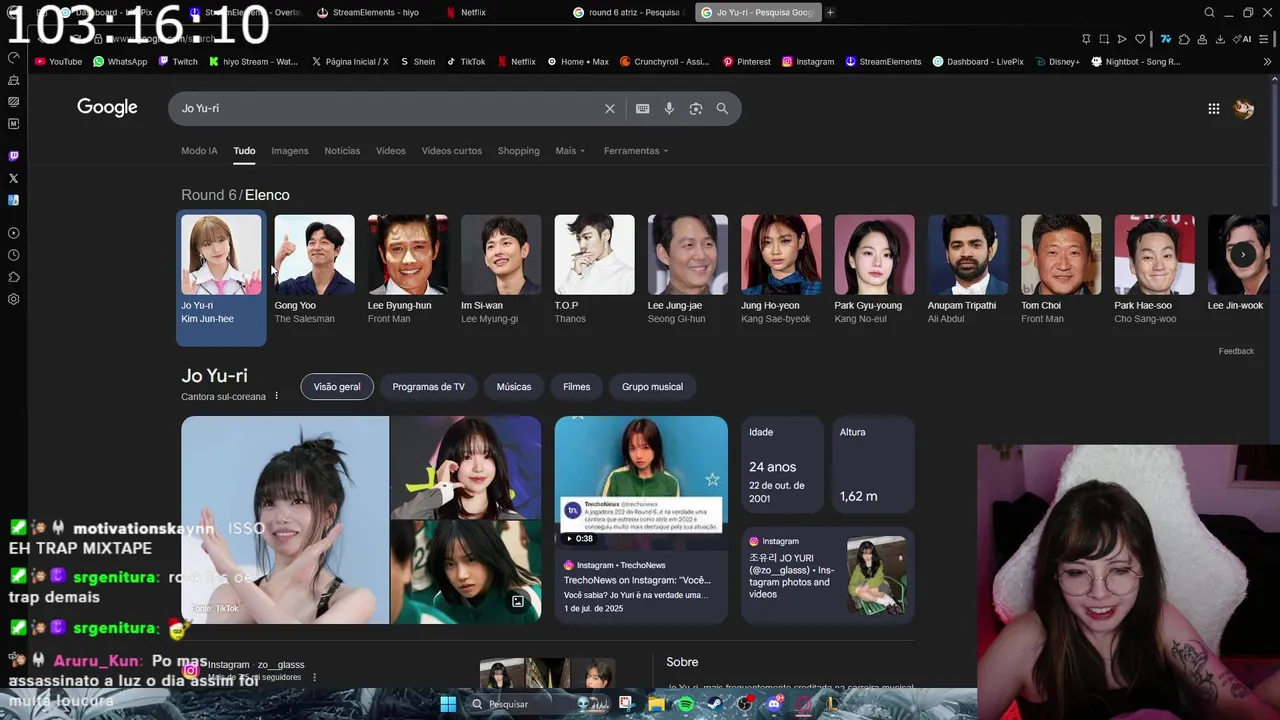Open the TrechoNews Instagram video result
The image size is (1280, 720).
tap(641, 520)
